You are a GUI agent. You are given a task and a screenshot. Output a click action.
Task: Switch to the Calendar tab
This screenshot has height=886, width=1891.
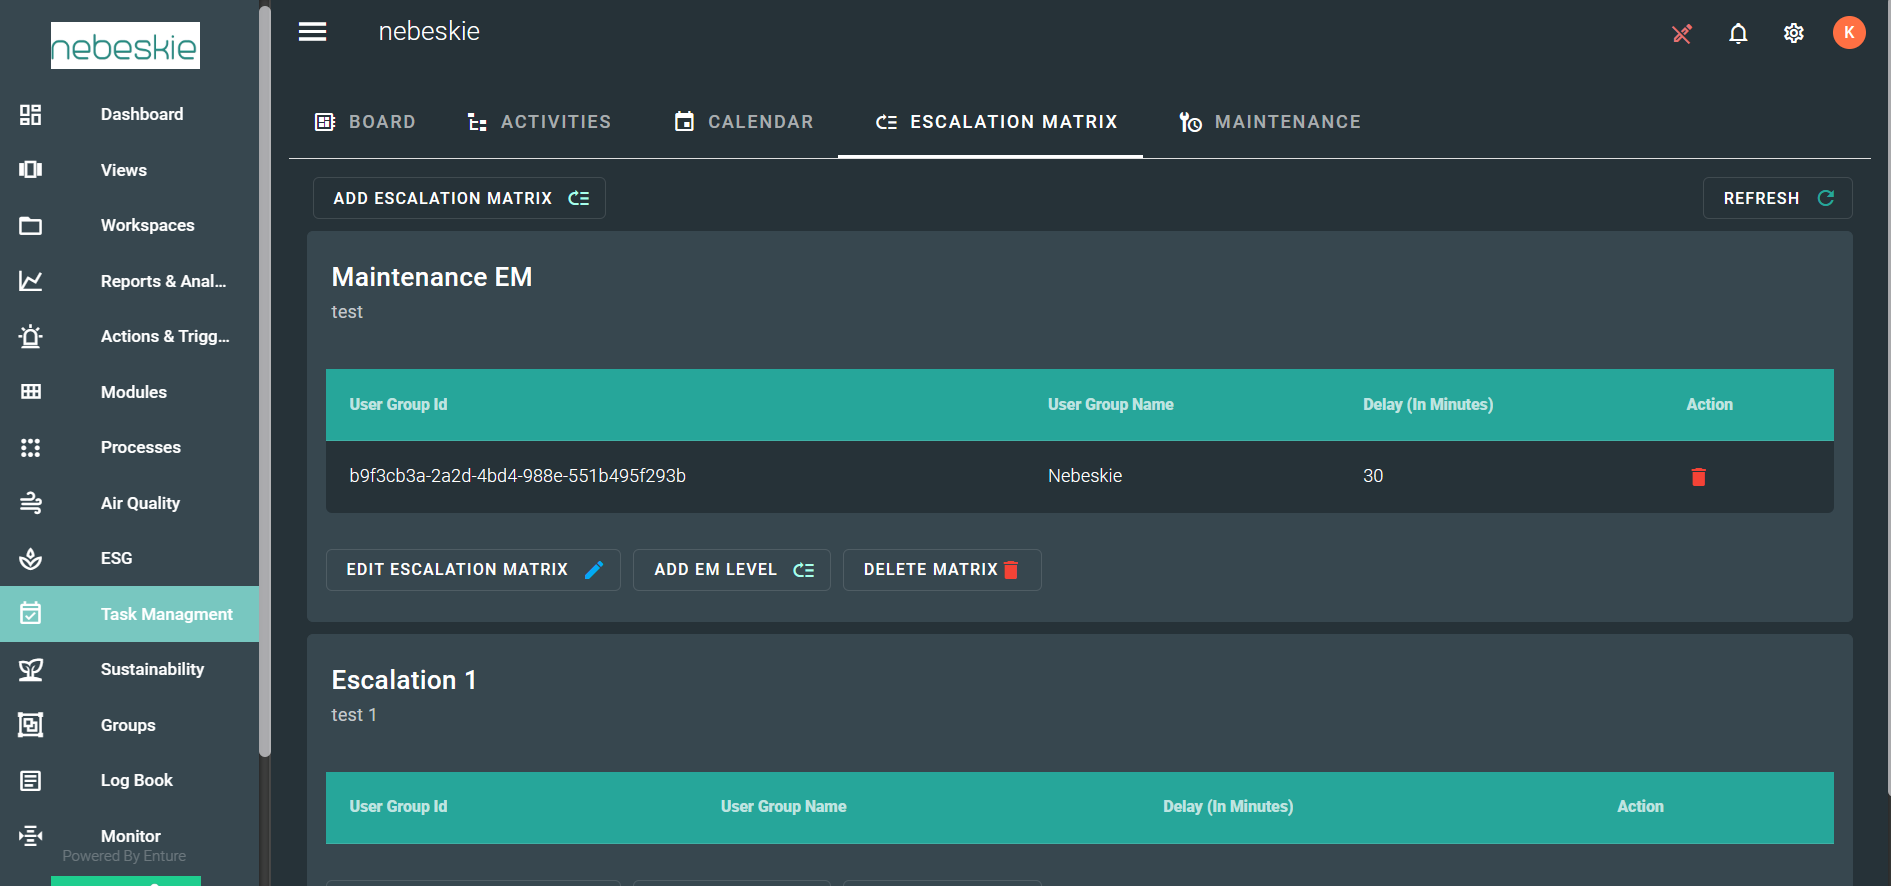(743, 122)
